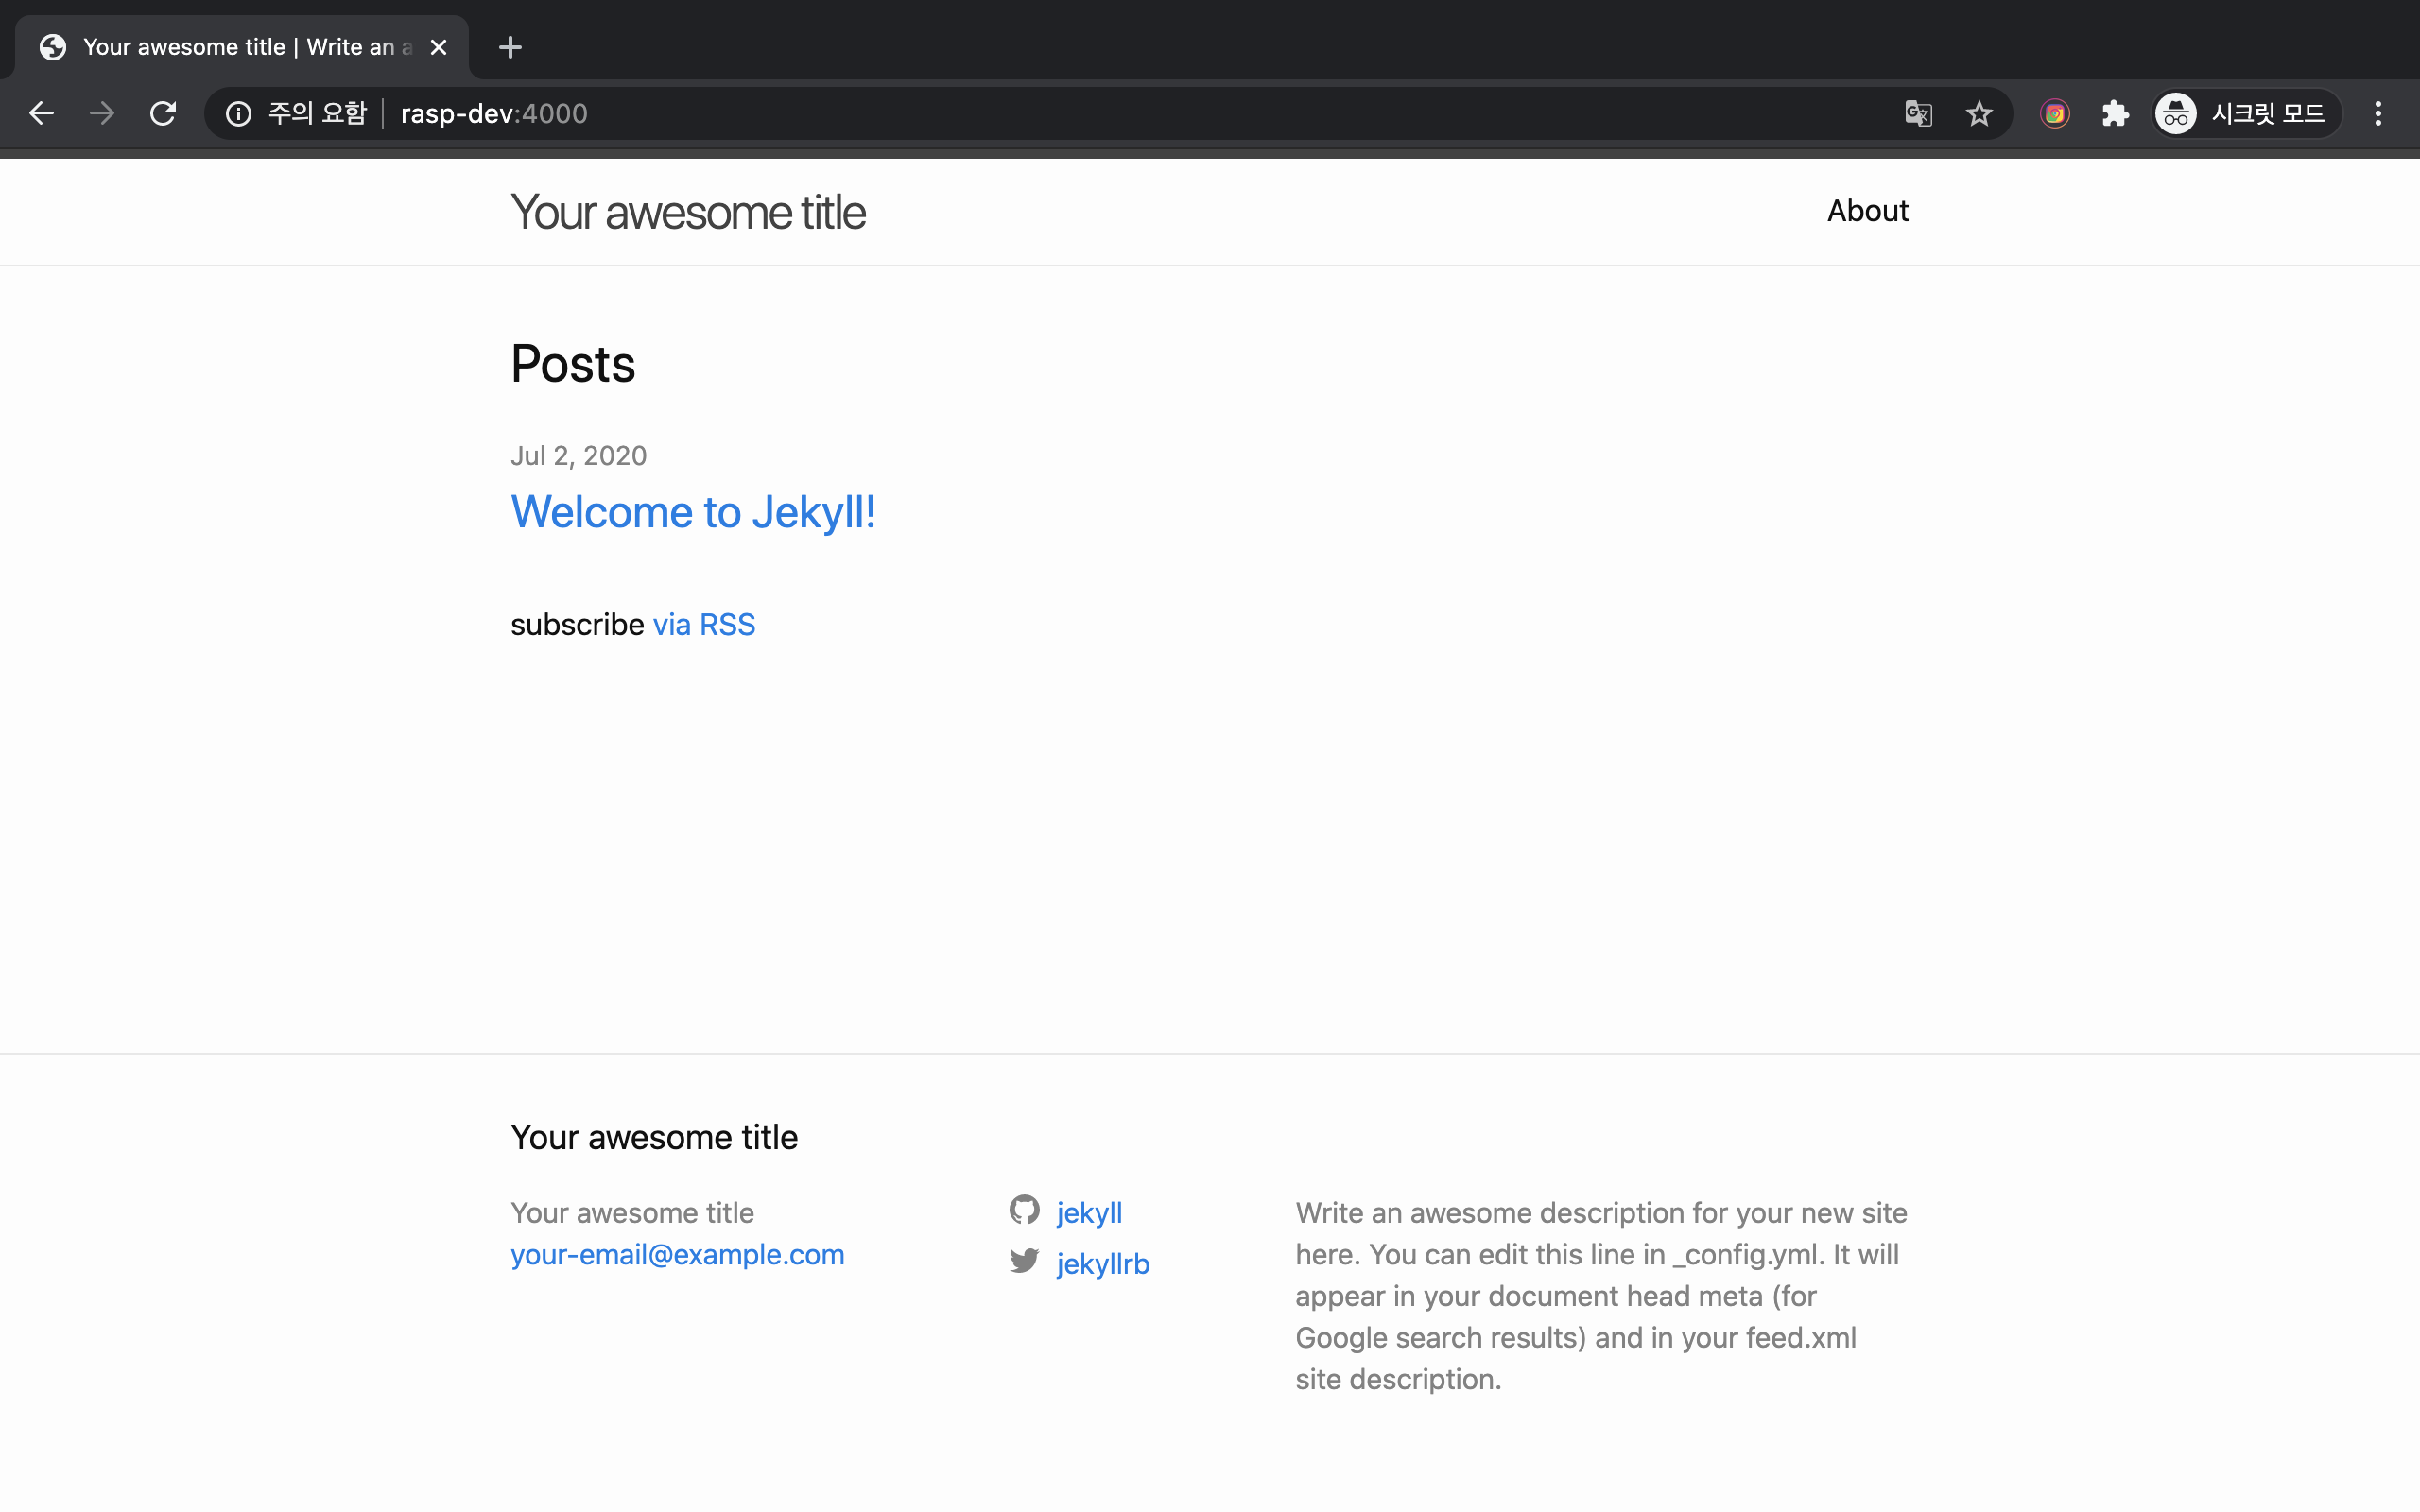Subscribe via RSS link
This screenshot has height=1512, width=2420.
point(704,625)
